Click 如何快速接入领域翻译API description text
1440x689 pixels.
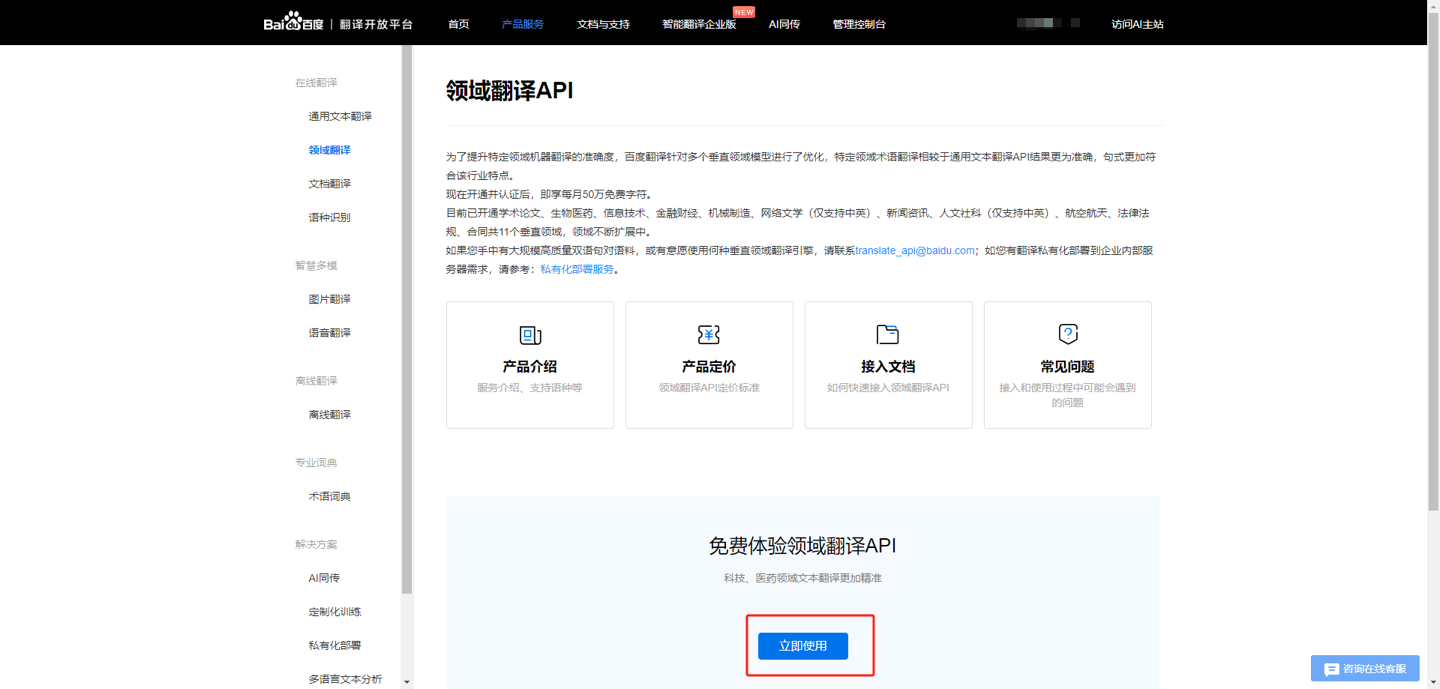tap(888, 388)
